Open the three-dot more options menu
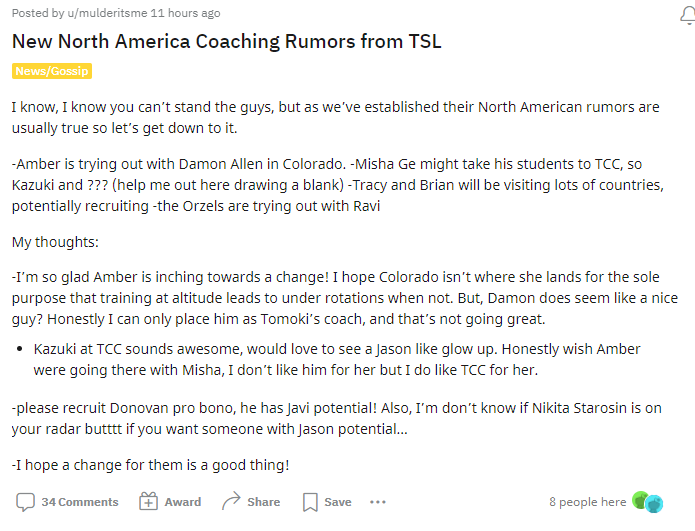The width and height of the screenshot is (695, 531). [377, 501]
